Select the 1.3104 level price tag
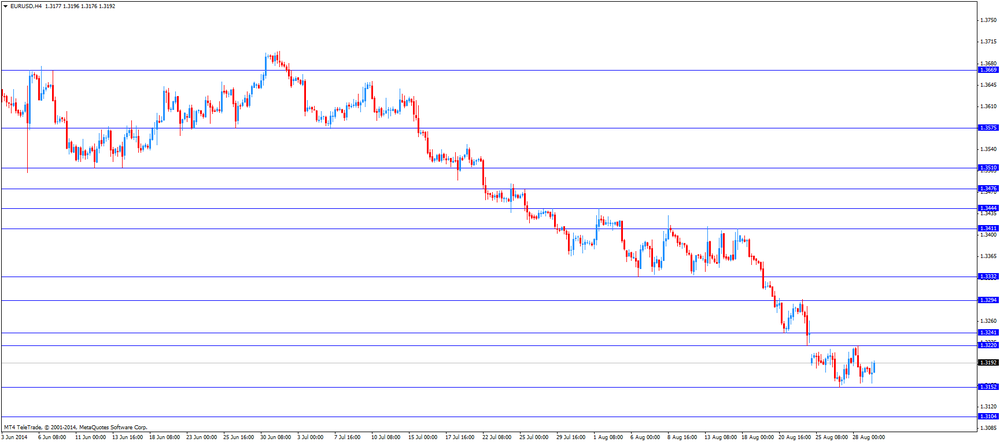The width and height of the screenshot is (1000, 442). click(x=988, y=416)
